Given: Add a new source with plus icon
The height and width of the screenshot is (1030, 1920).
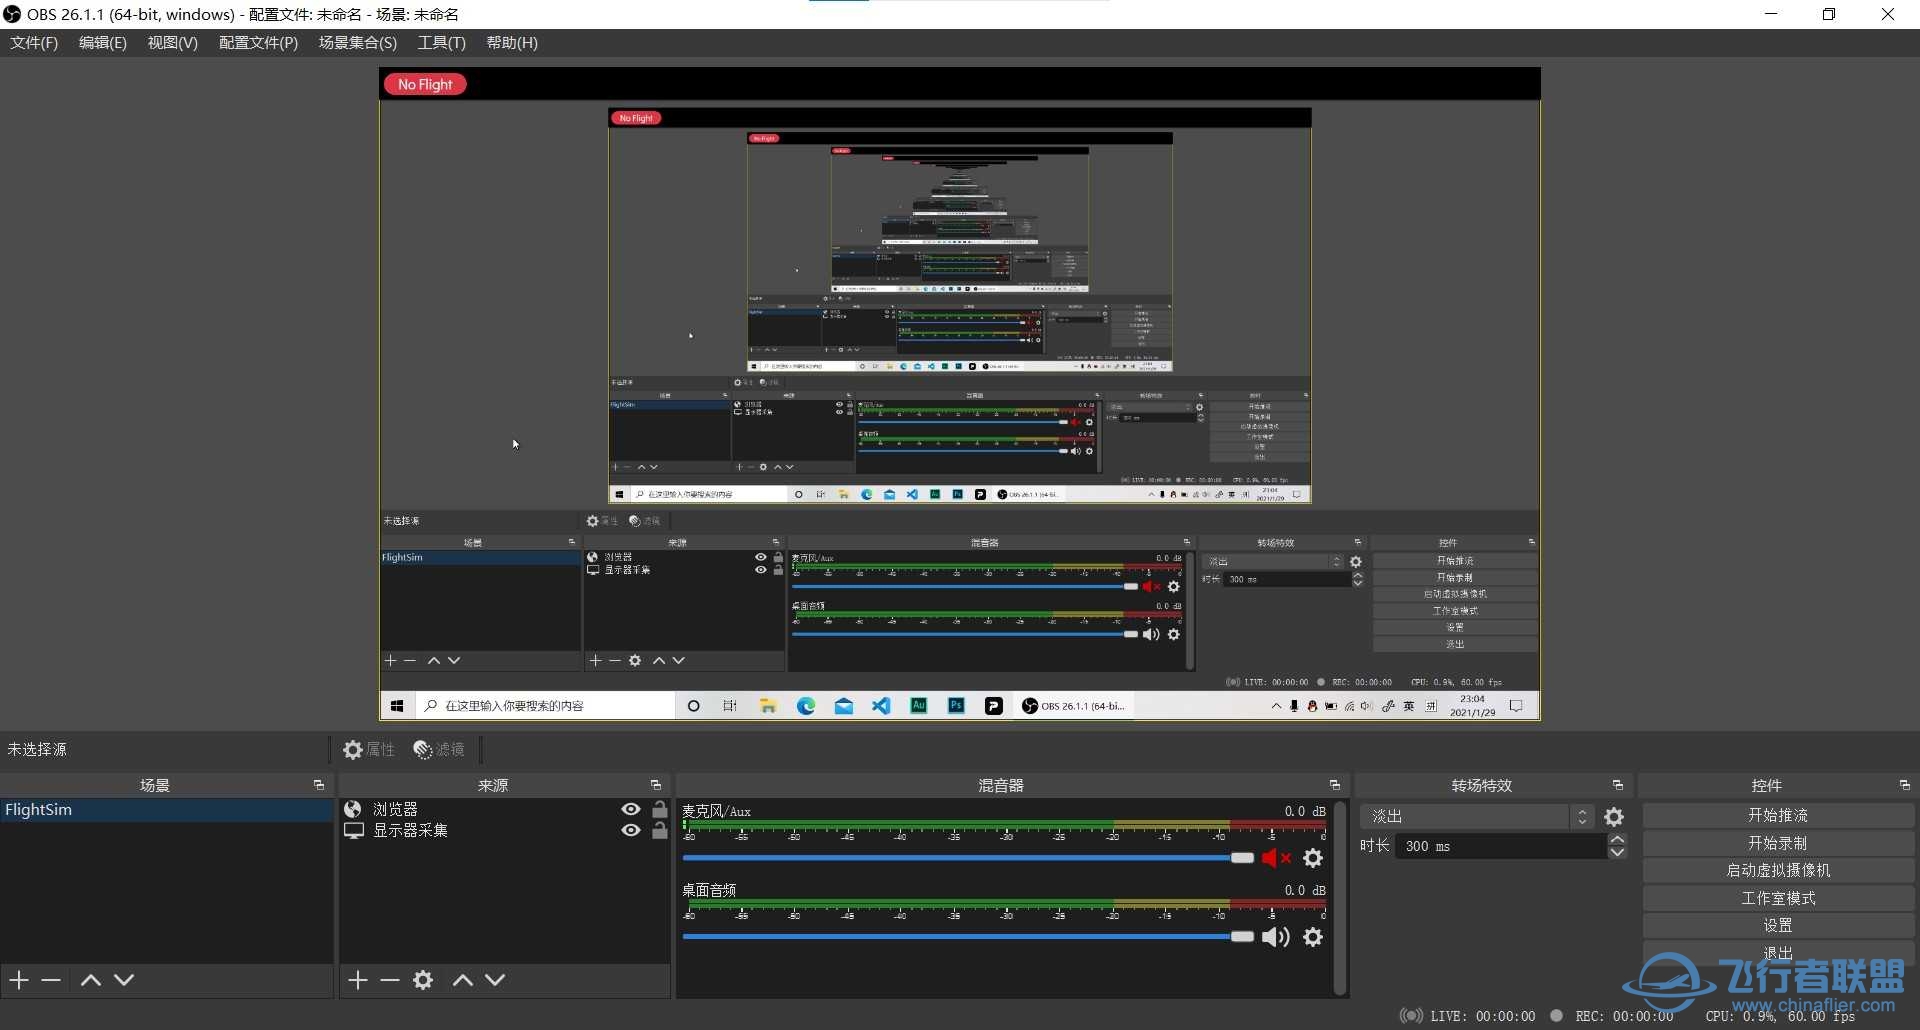Looking at the screenshot, I should [358, 980].
